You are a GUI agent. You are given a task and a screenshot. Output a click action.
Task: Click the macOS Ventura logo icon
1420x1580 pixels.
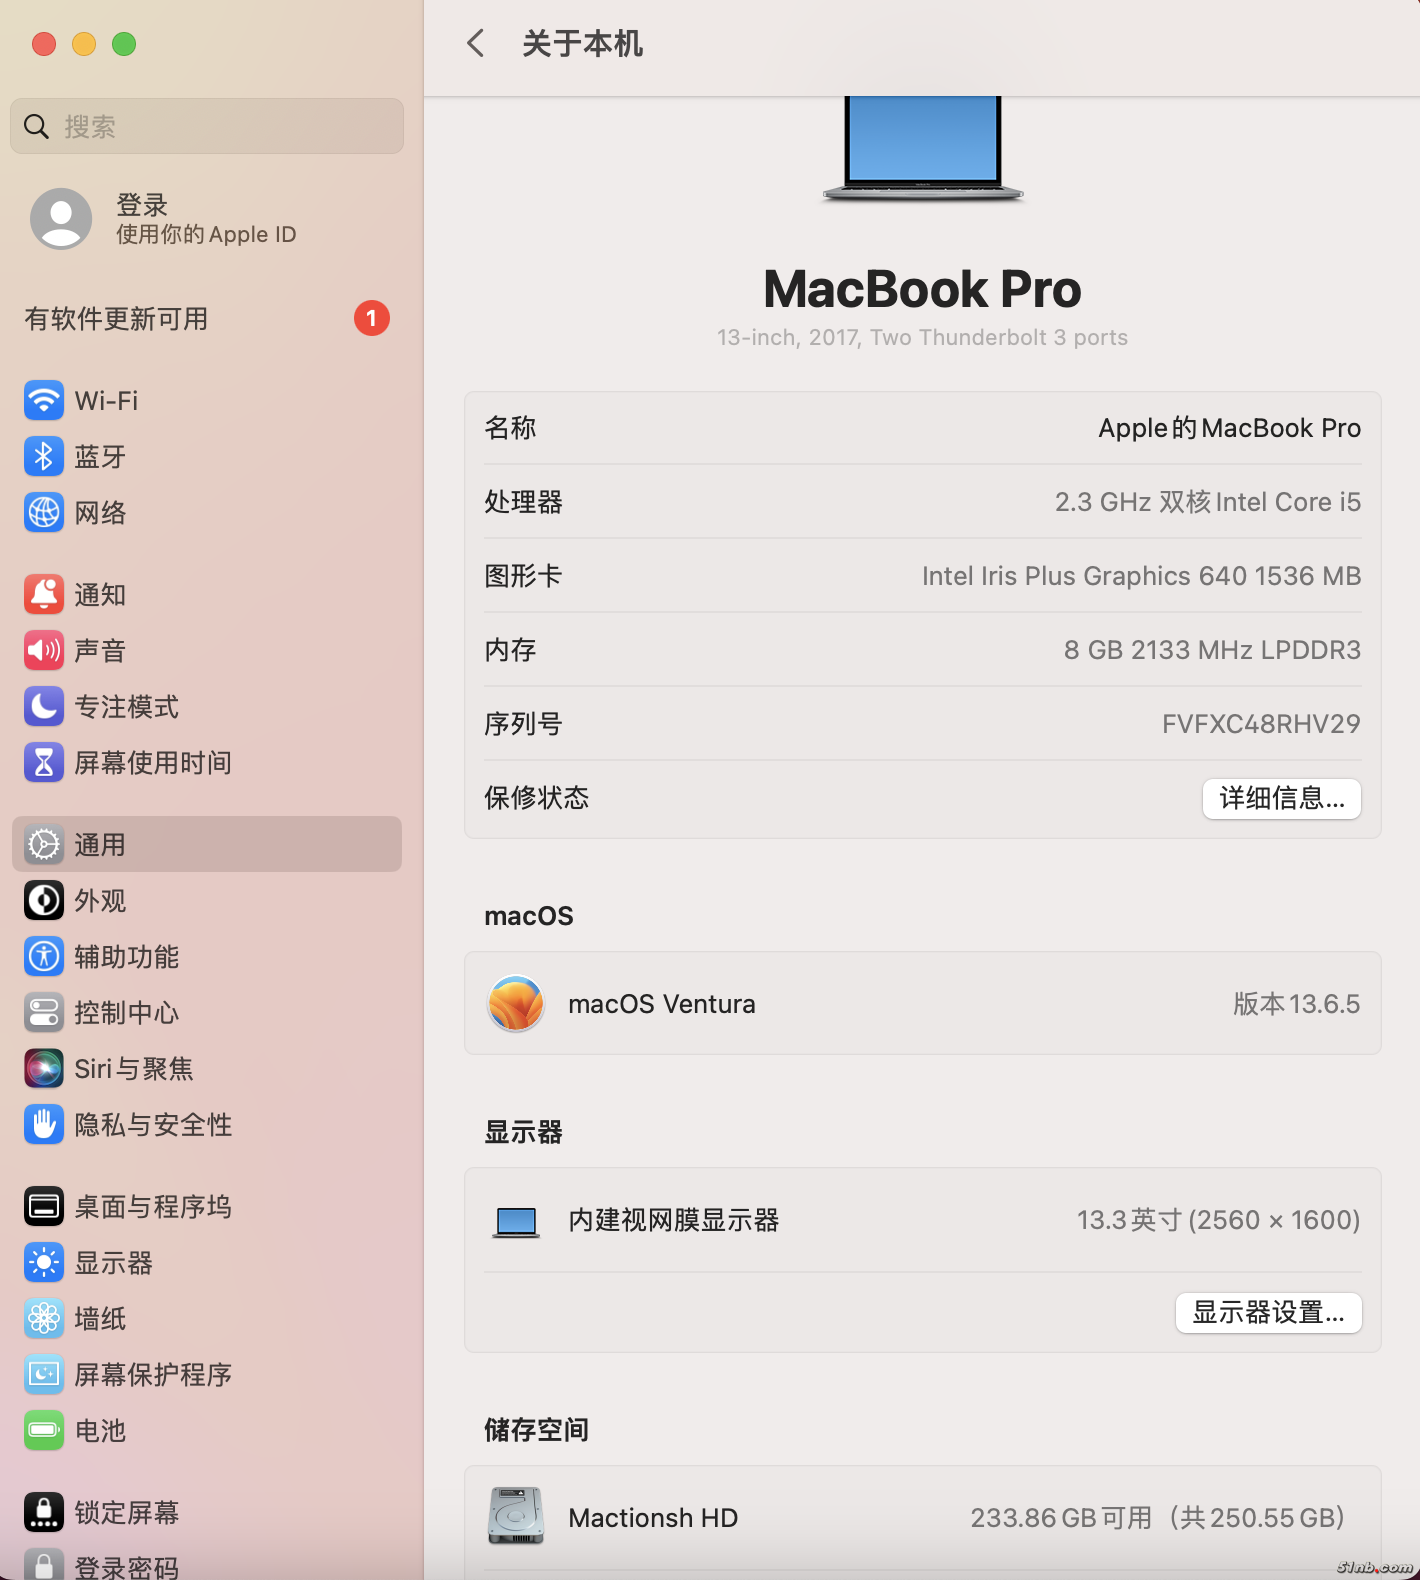[x=516, y=1003]
